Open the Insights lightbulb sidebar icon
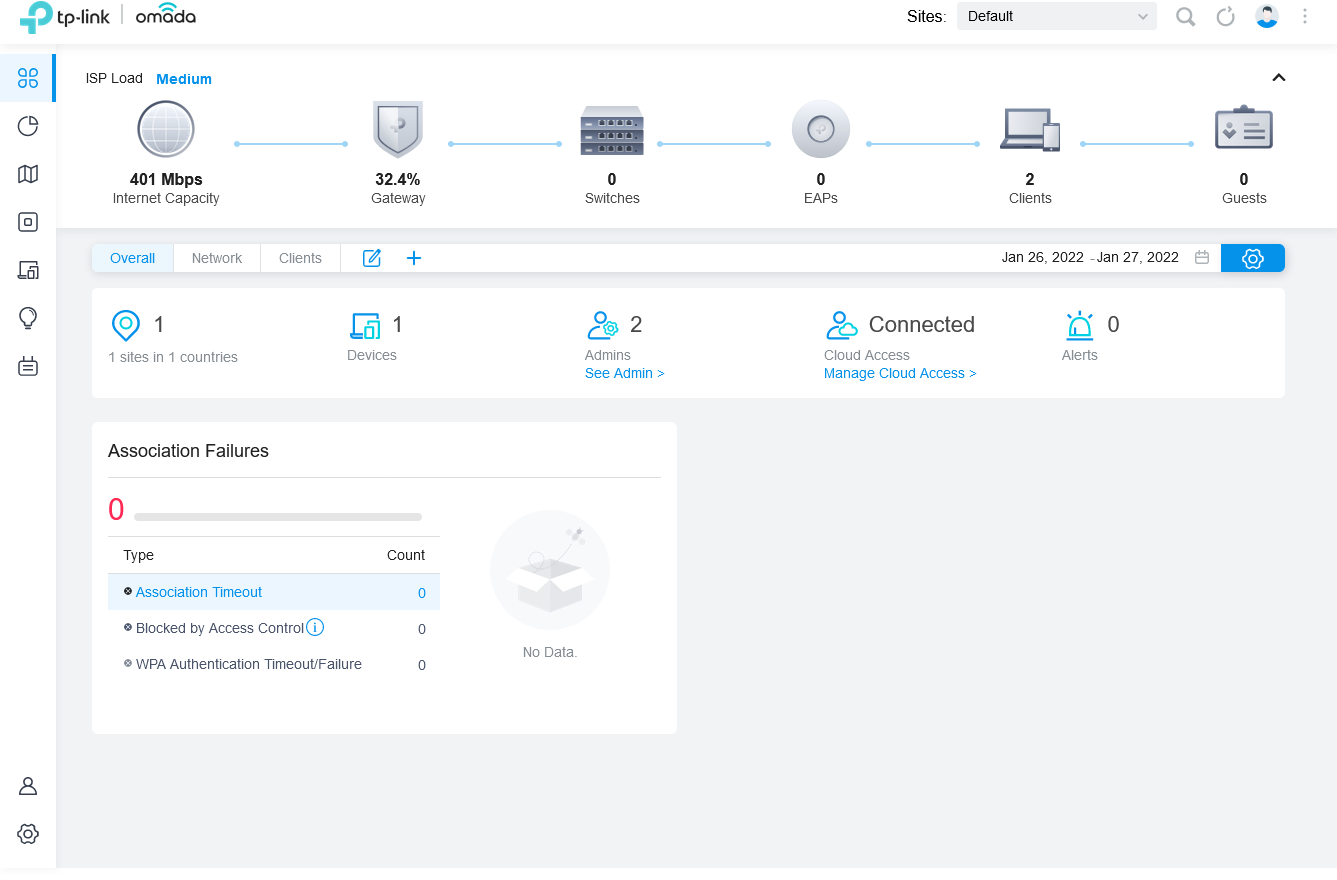 [28, 318]
